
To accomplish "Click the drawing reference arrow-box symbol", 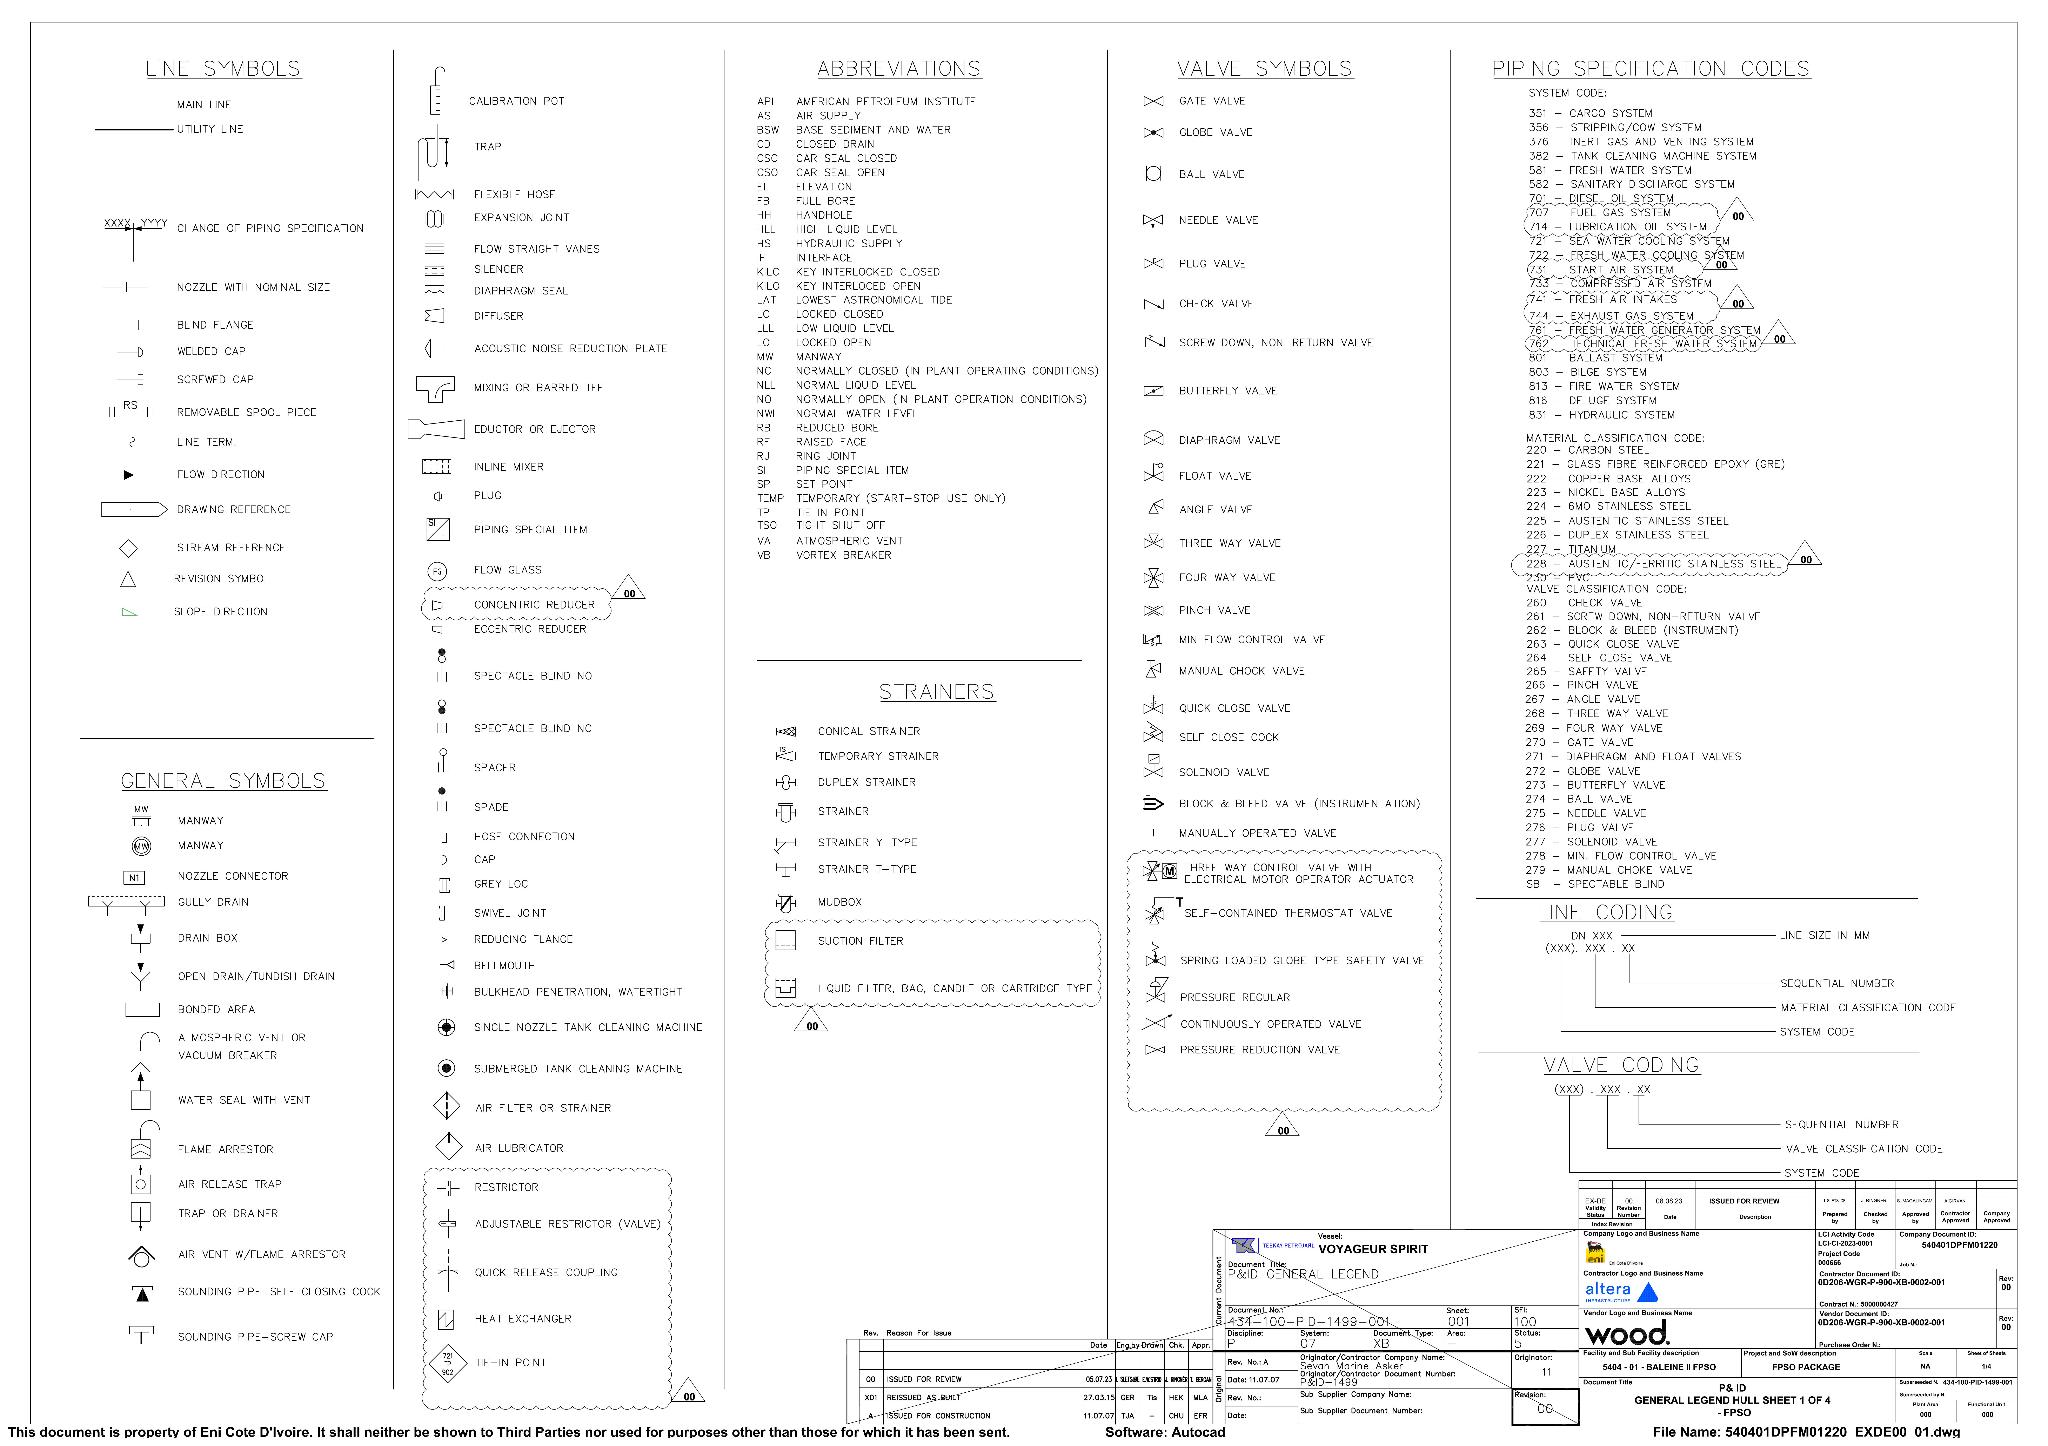I will [x=134, y=510].
